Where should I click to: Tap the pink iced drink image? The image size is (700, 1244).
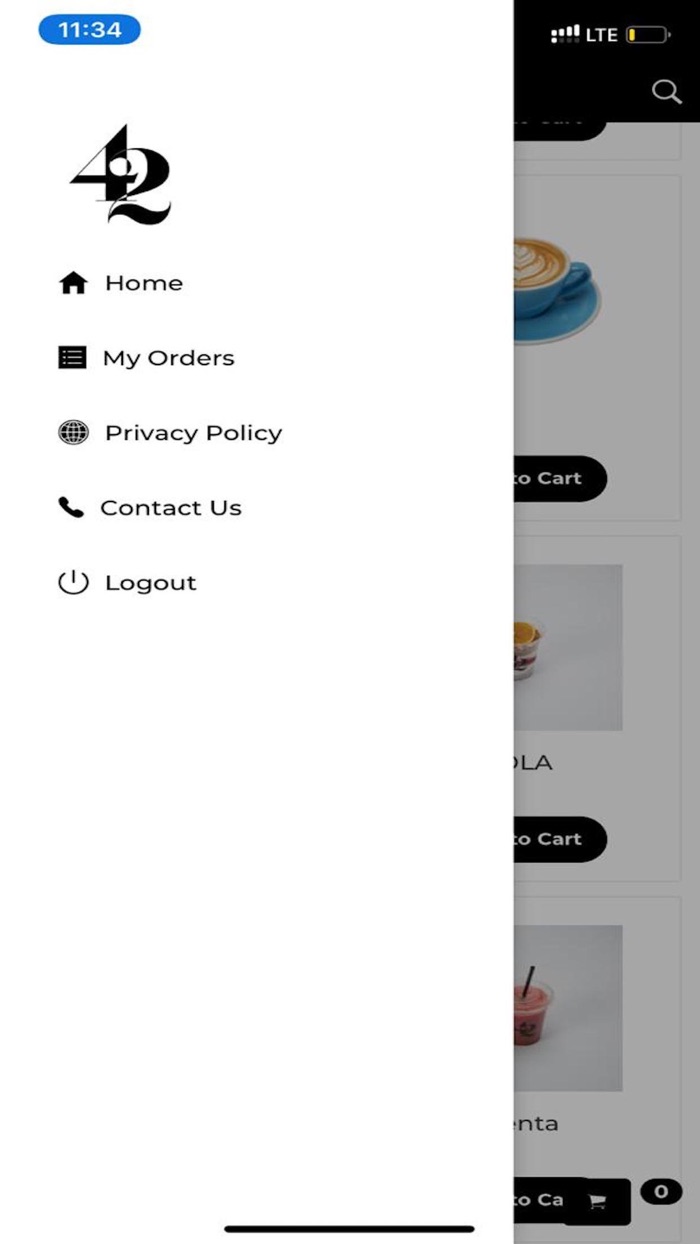tap(568, 1007)
